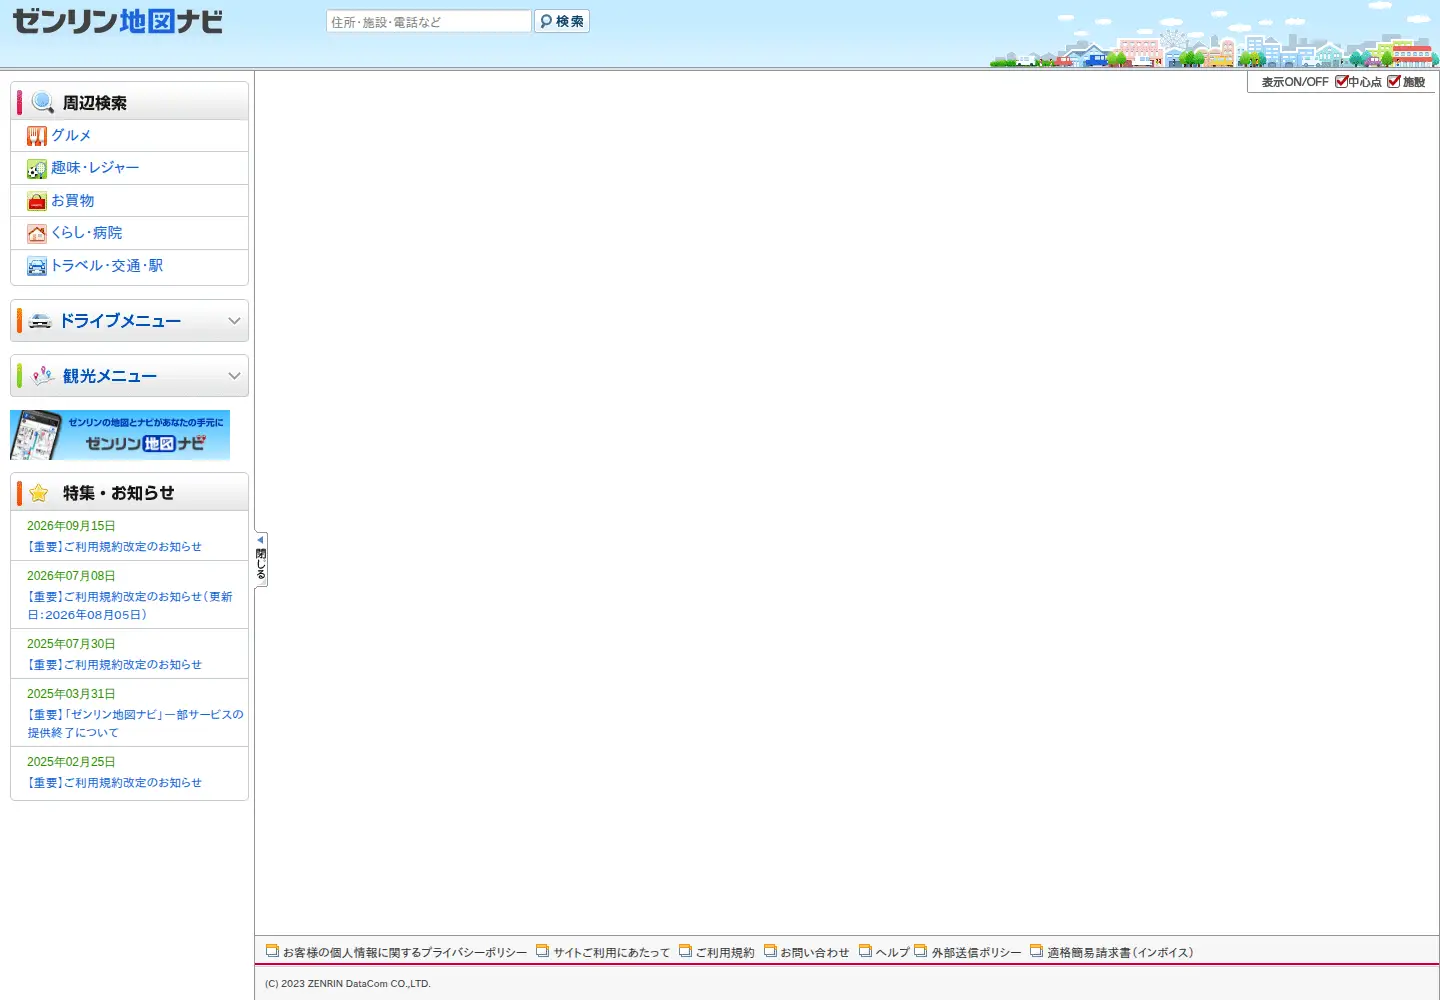Click the window icon before お問い合わせ
Screen dimensions: 1440x1000
[770, 951]
